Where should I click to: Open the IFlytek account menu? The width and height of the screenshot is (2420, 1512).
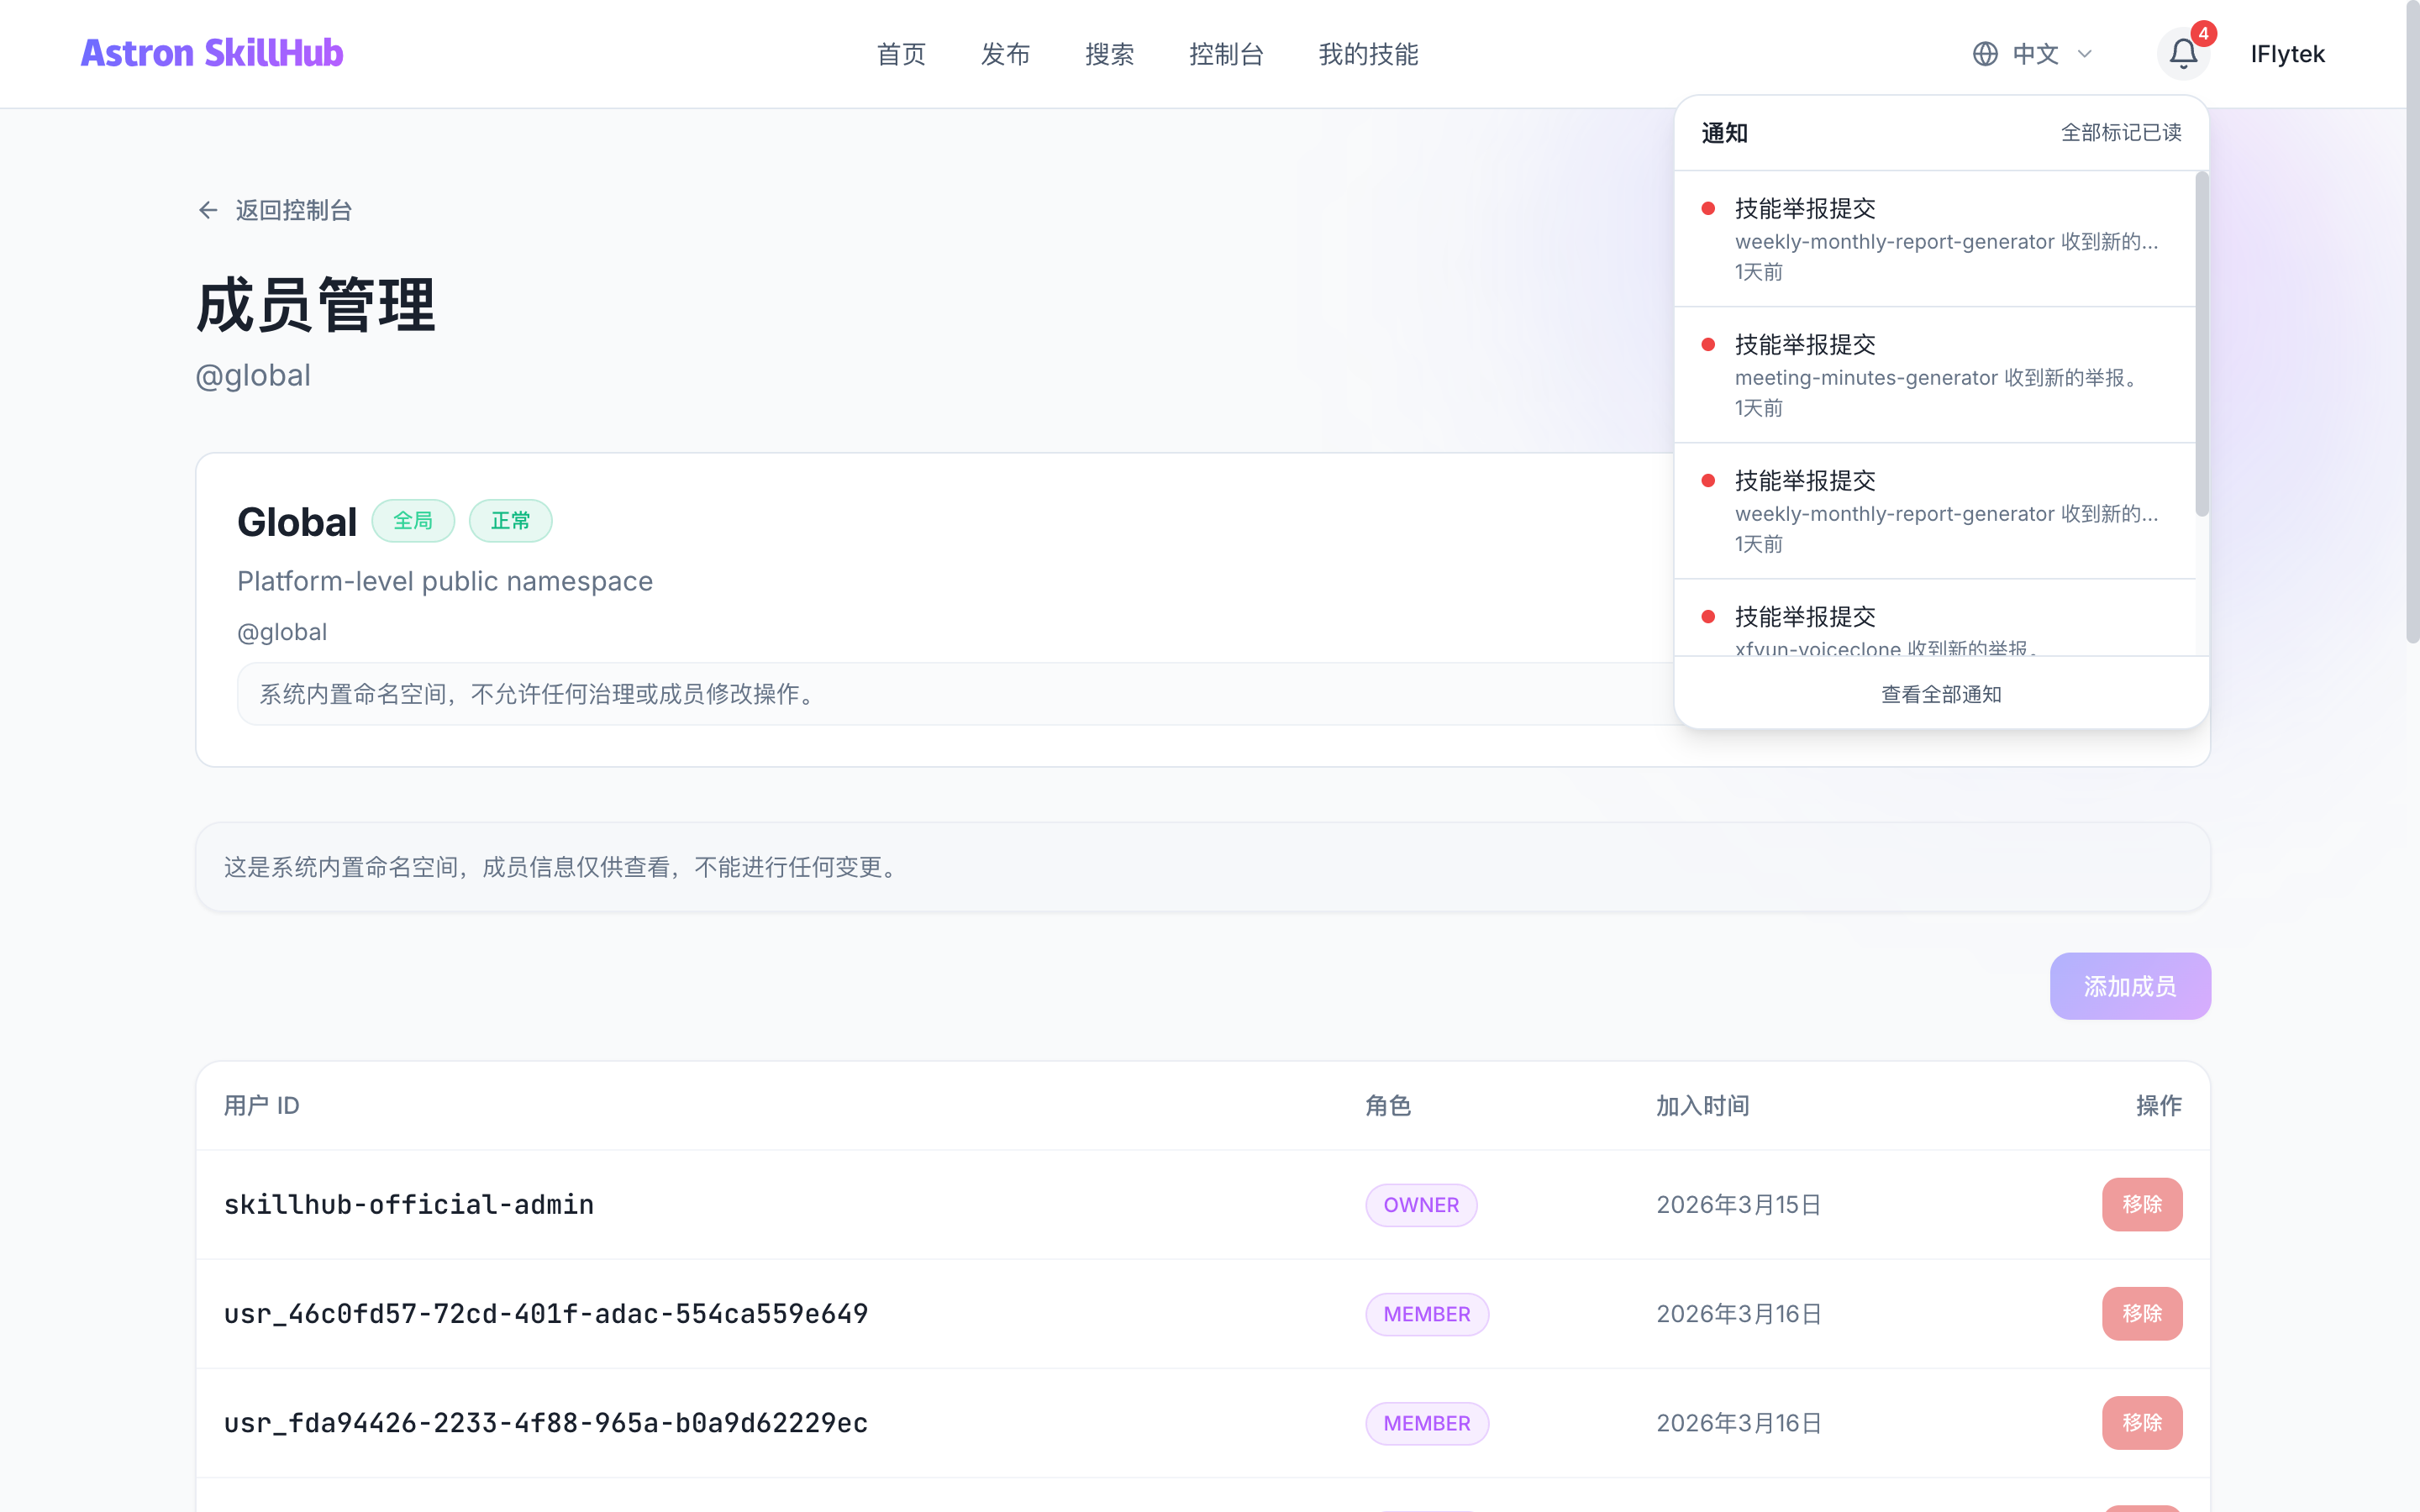point(2287,53)
